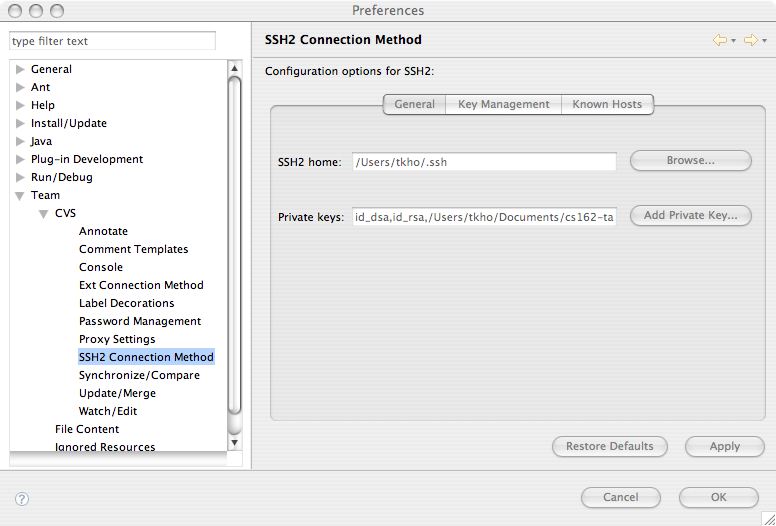The height and width of the screenshot is (526, 776).
Task: Switch to the Key Management tab
Action: tap(503, 104)
